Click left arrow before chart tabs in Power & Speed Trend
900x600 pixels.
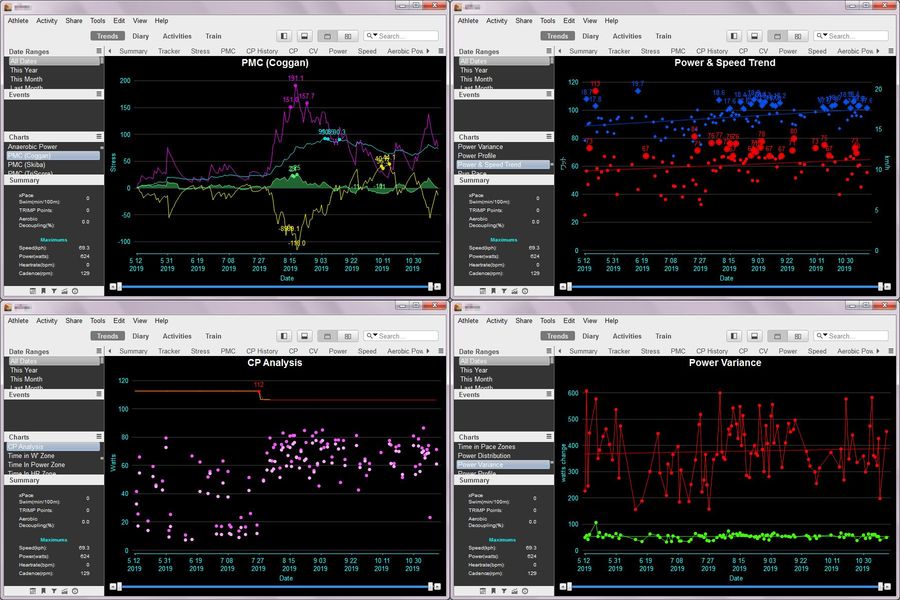tap(560, 51)
